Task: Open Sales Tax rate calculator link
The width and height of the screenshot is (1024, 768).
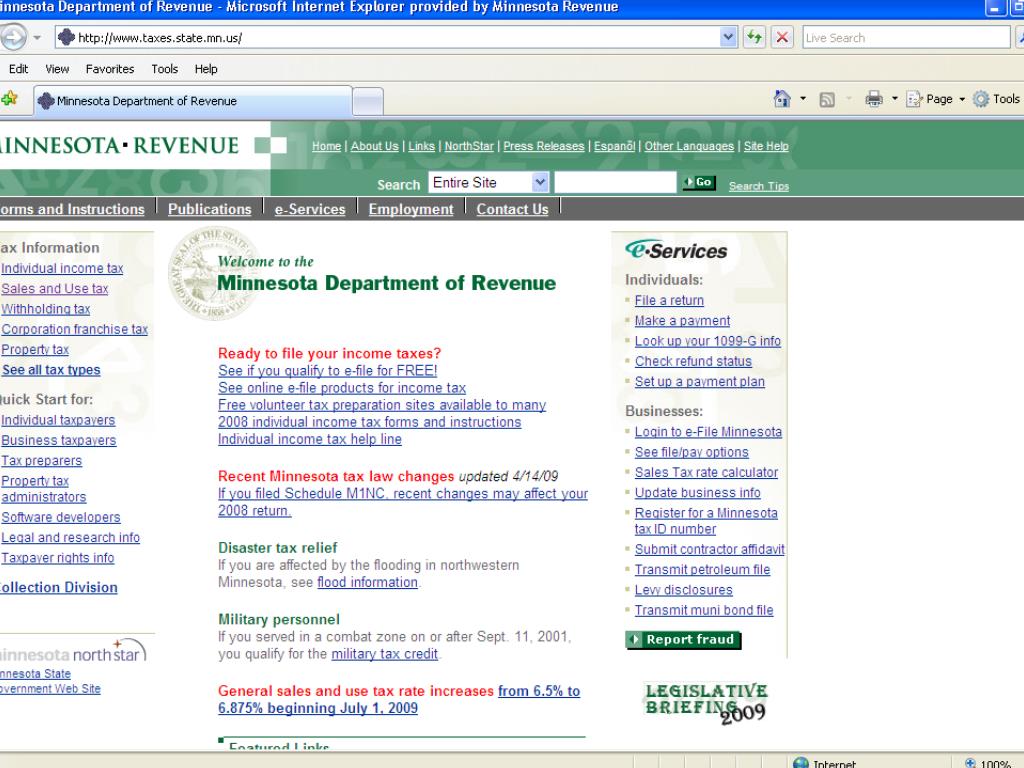Action: point(706,472)
